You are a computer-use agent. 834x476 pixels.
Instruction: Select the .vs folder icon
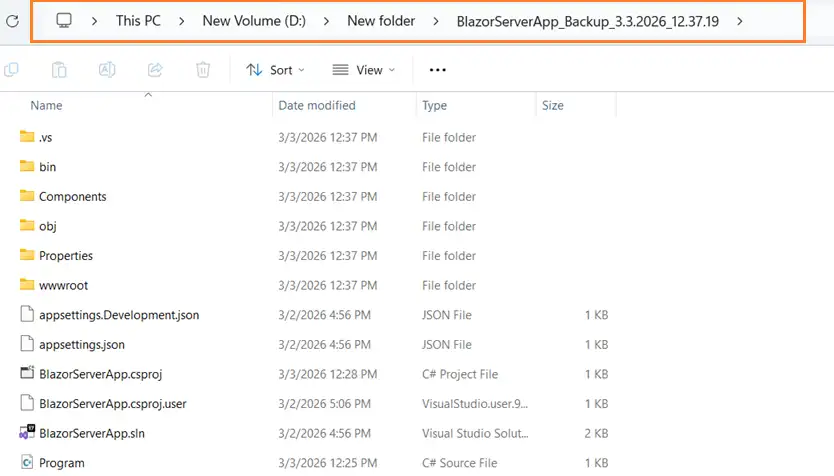(27, 136)
